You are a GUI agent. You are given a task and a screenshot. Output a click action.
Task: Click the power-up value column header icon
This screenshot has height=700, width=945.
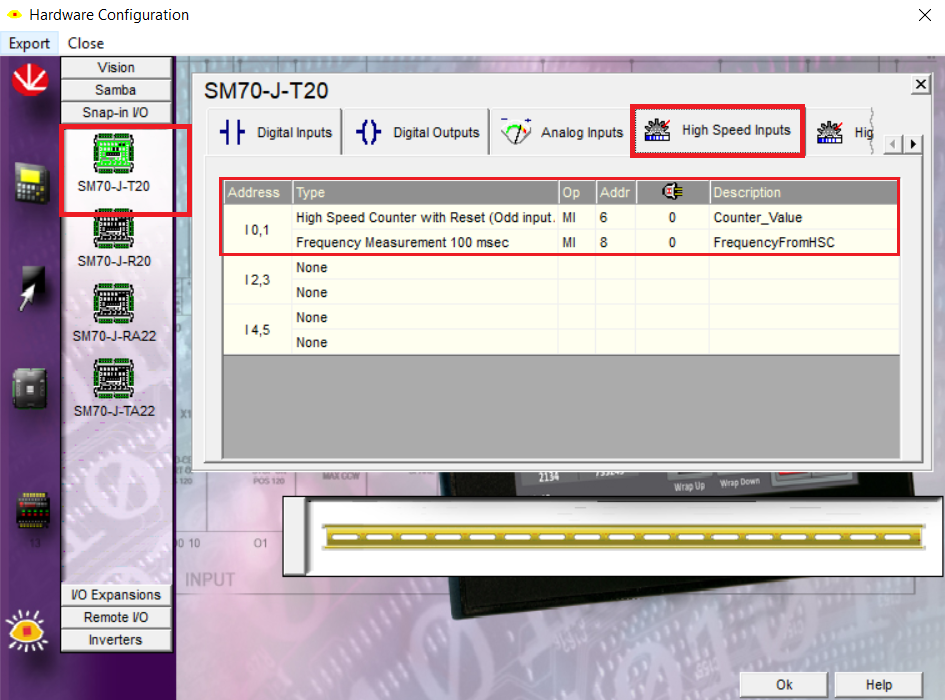(672, 192)
